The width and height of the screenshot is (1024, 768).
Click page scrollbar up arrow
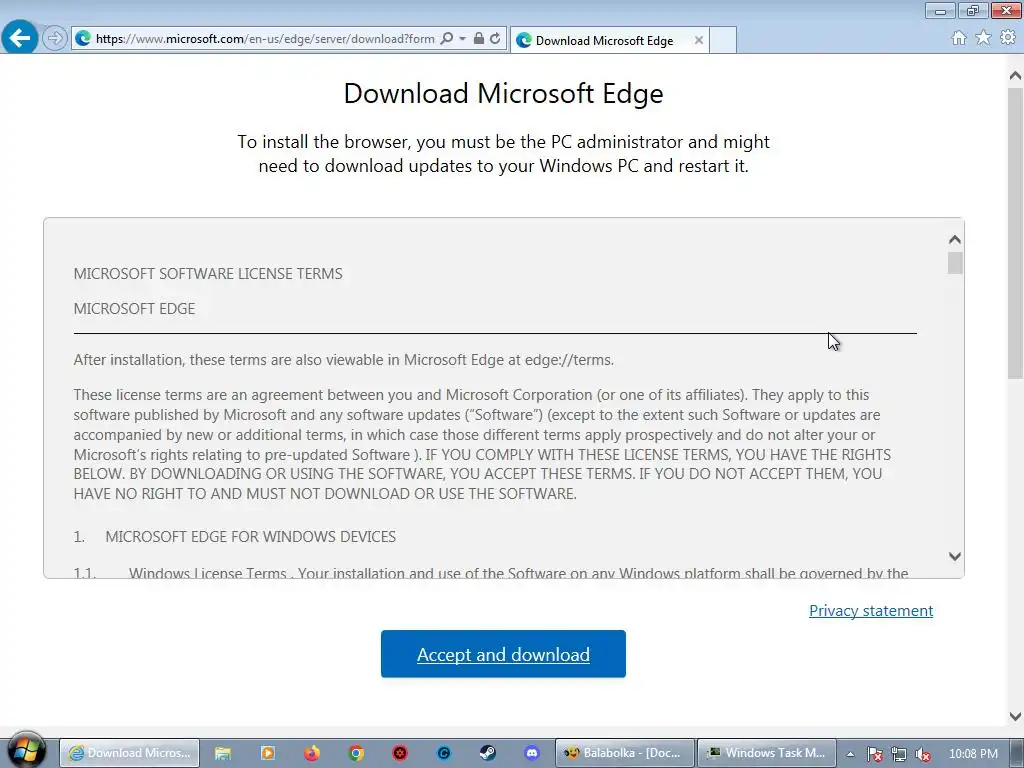(x=1015, y=76)
